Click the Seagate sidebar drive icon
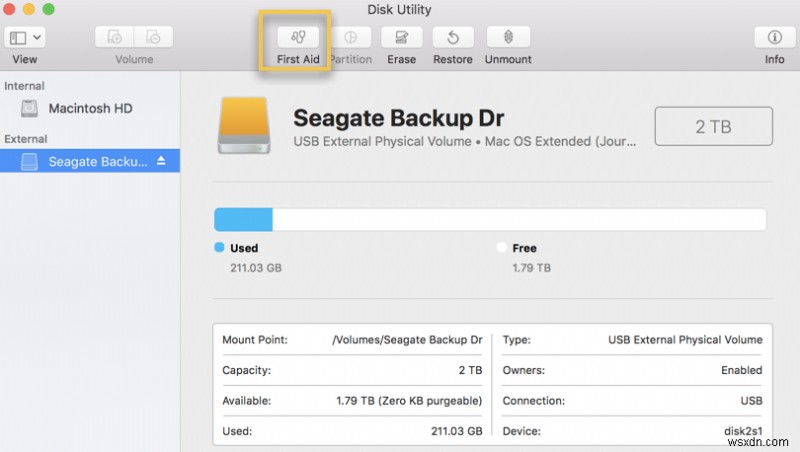Image resolution: width=800 pixels, height=452 pixels. point(29,161)
